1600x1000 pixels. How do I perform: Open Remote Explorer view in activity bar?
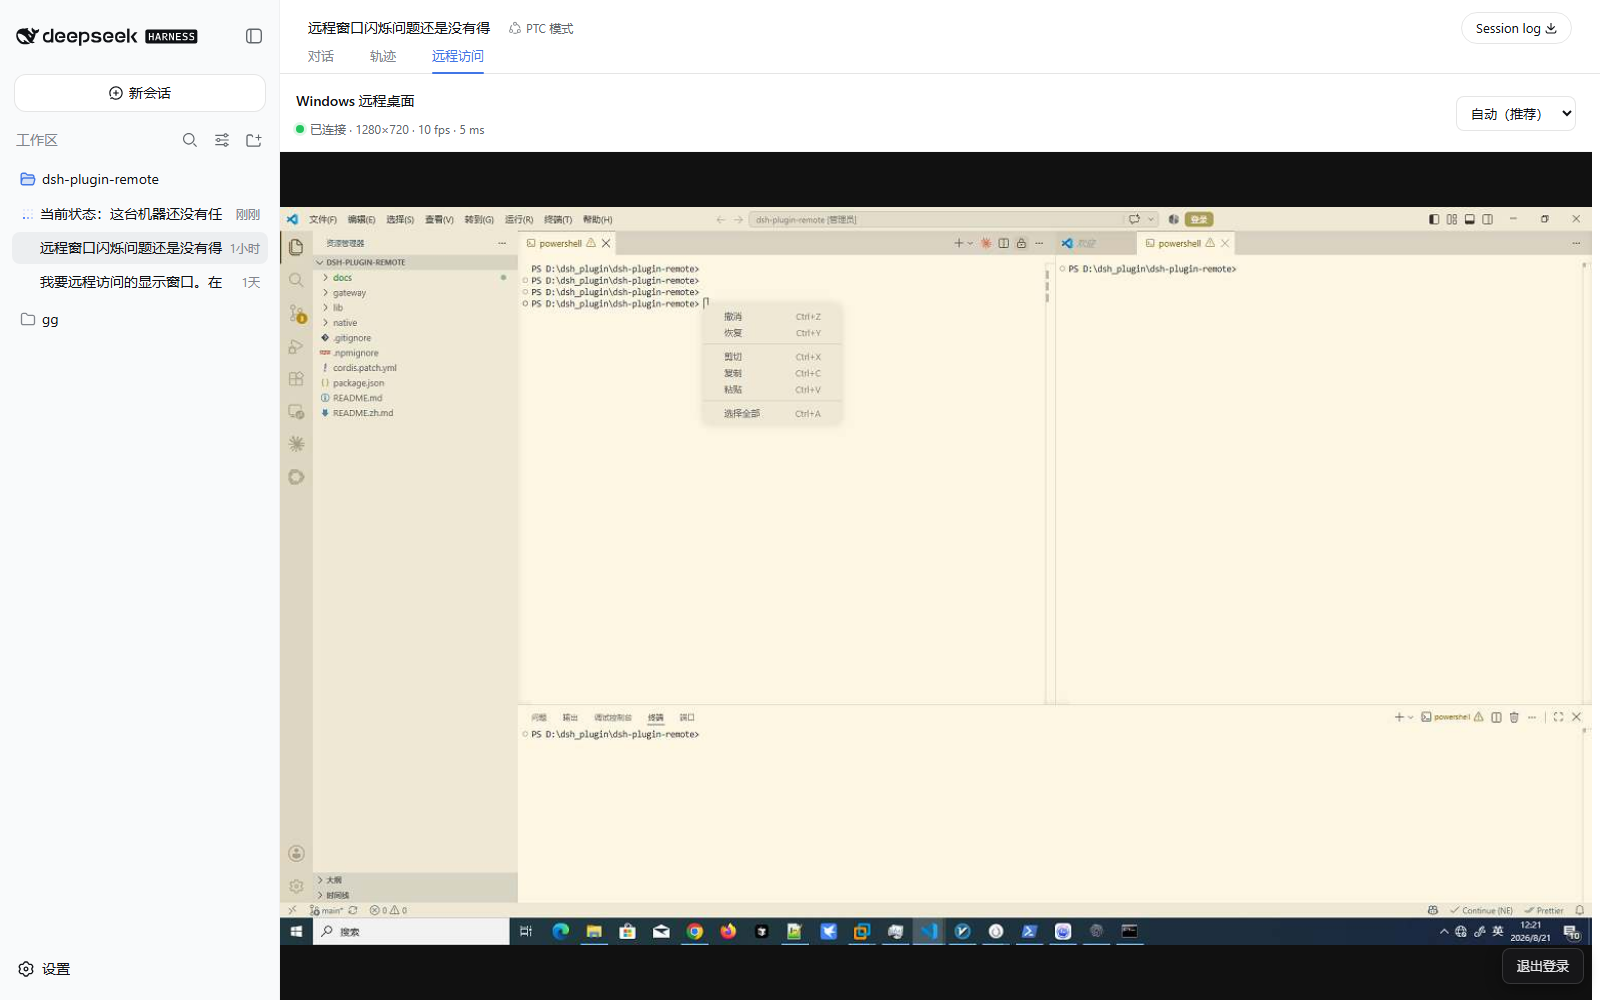click(296, 411)
